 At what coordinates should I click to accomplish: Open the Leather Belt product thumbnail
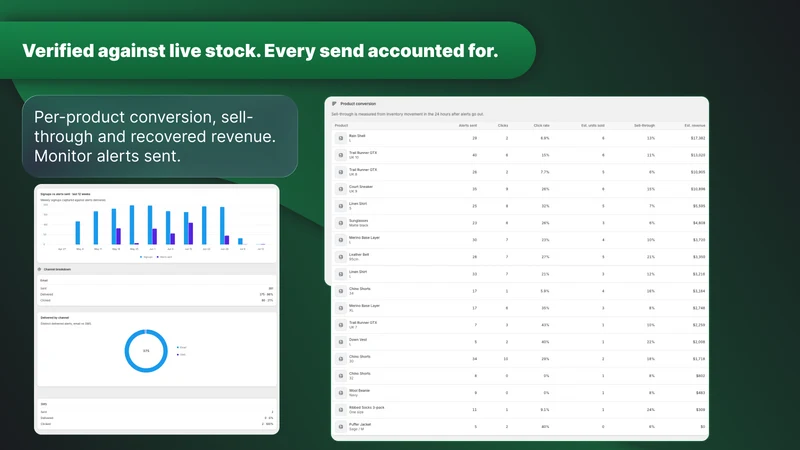point(341,257)
